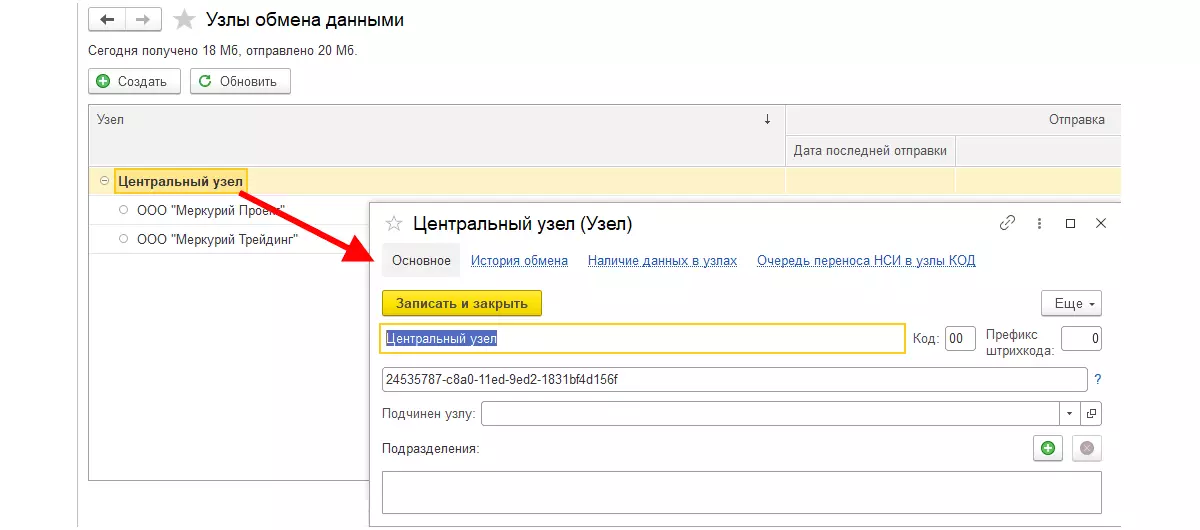Image resolution: width=1200 pixels, height=530 pixels.
Task: Go to Очередь переноса НСИ в узлы КОД
Action: coord(866,261)
